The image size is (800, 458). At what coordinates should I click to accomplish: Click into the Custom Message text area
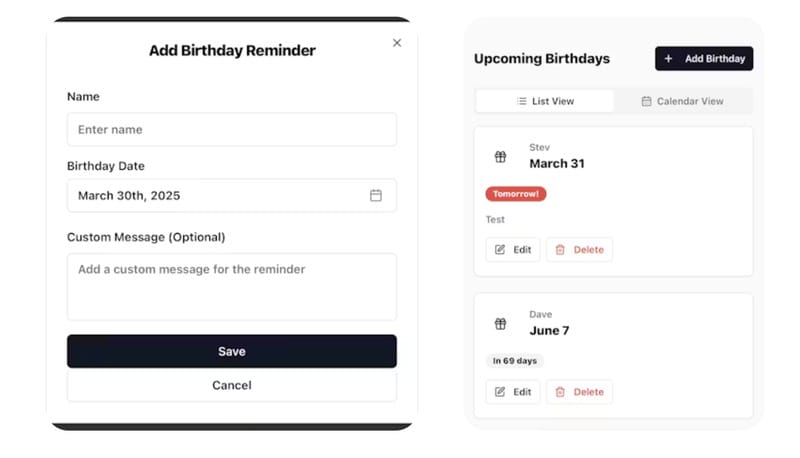231,286
